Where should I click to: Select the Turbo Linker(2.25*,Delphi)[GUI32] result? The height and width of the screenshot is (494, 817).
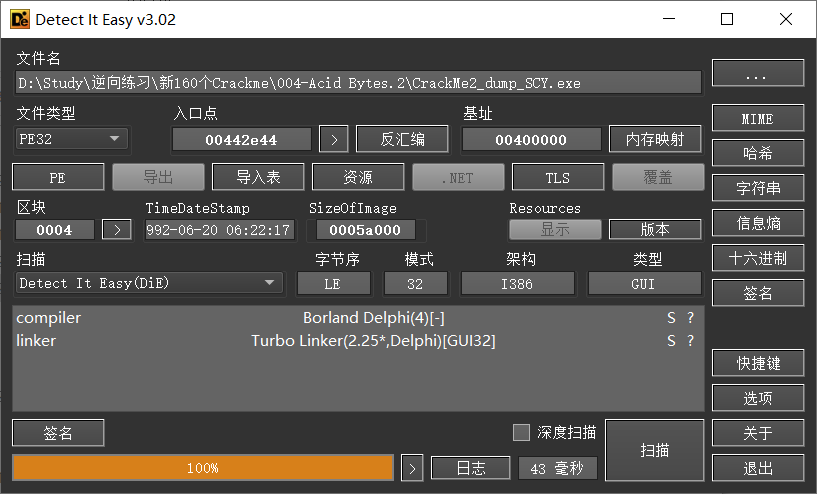(373, 341)
